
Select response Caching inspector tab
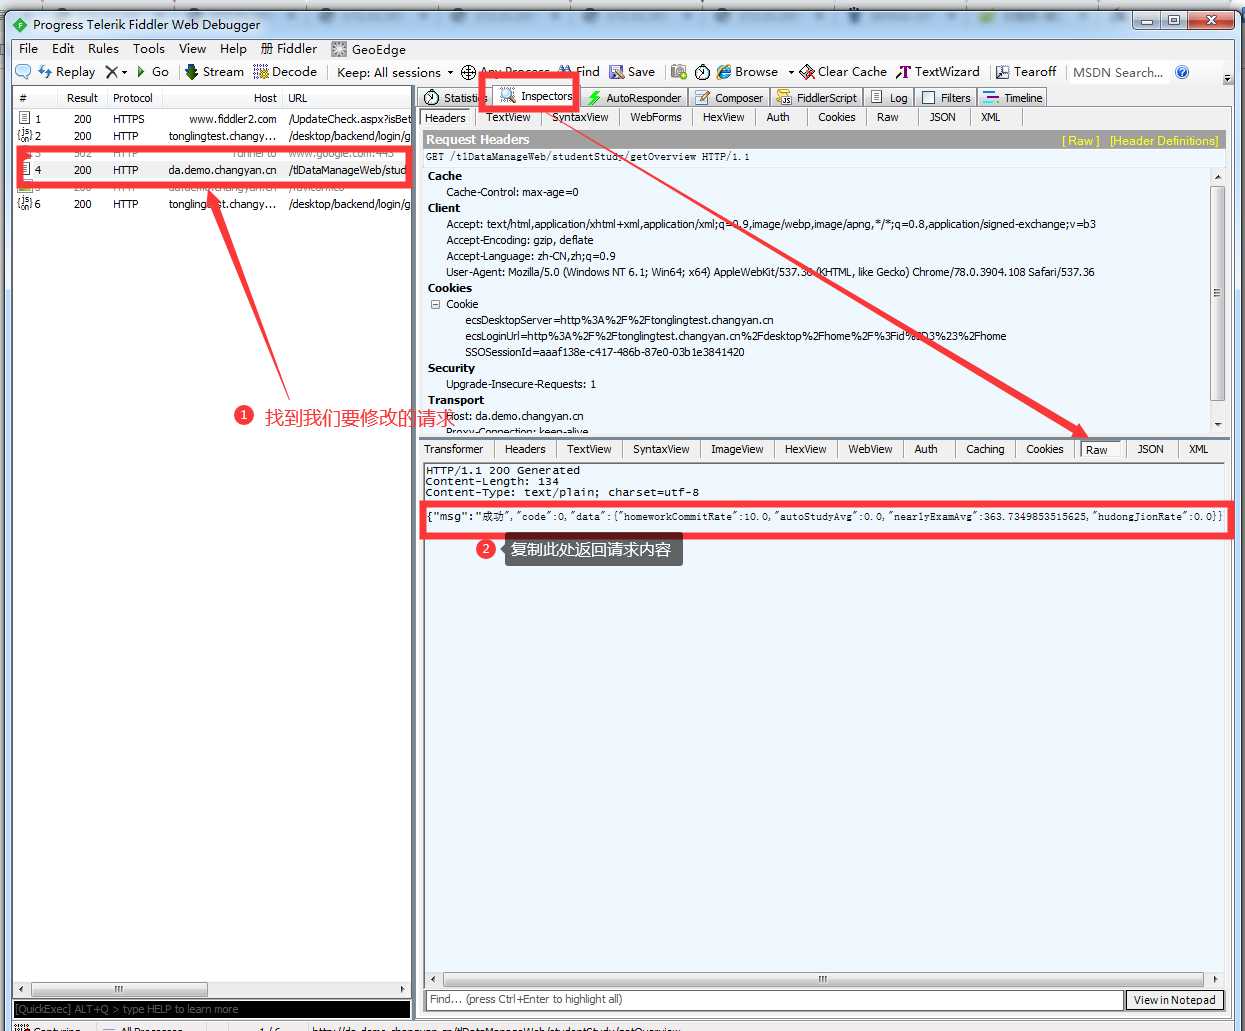pos(985,449)
